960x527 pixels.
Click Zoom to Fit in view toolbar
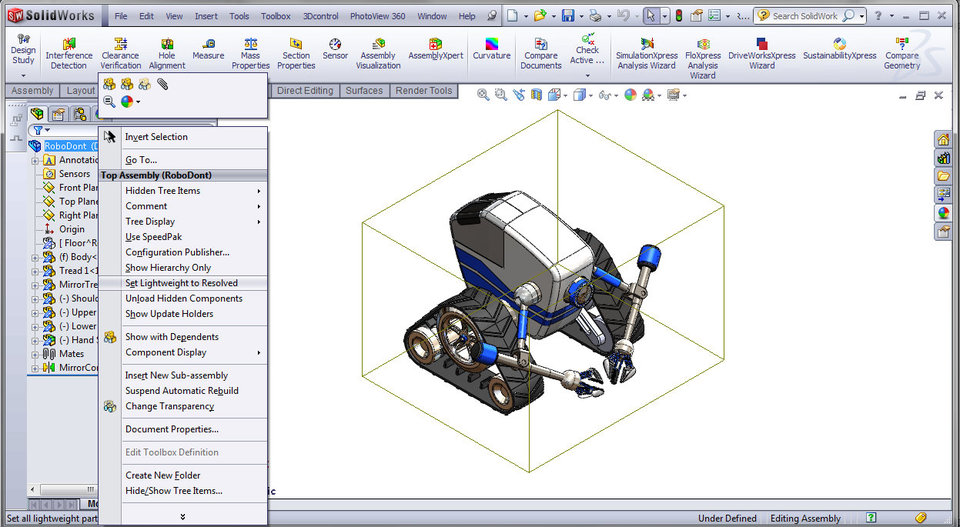coord(483,95)
